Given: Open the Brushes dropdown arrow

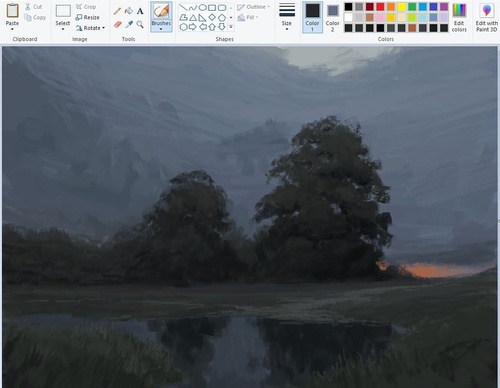Looking at the screenshot, I should coord(161,29).
